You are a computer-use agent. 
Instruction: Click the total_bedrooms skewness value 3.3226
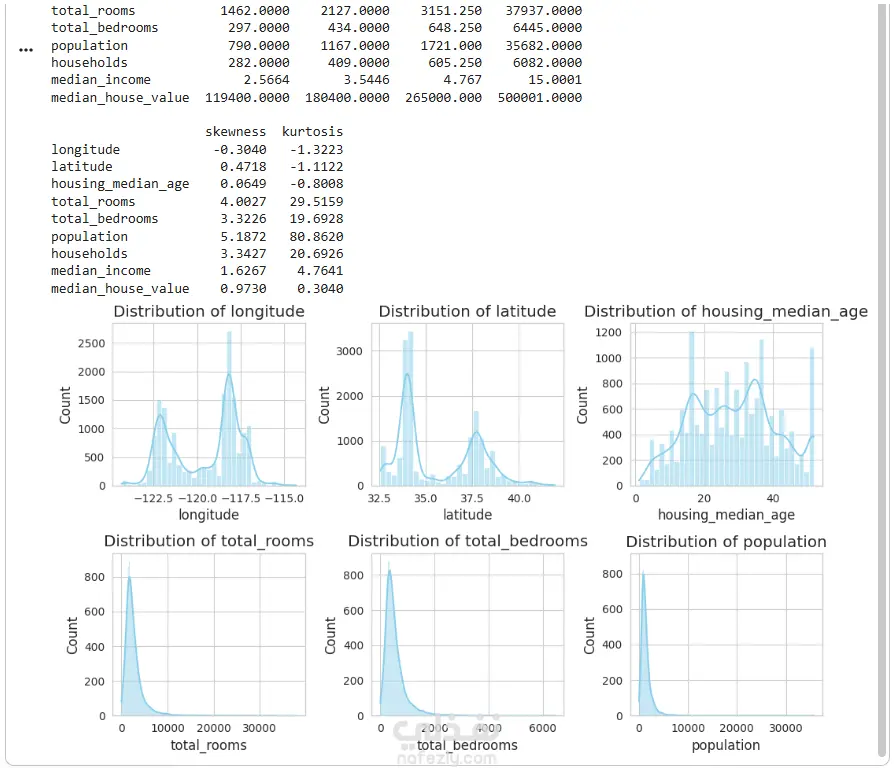click(x=243, y=218)
